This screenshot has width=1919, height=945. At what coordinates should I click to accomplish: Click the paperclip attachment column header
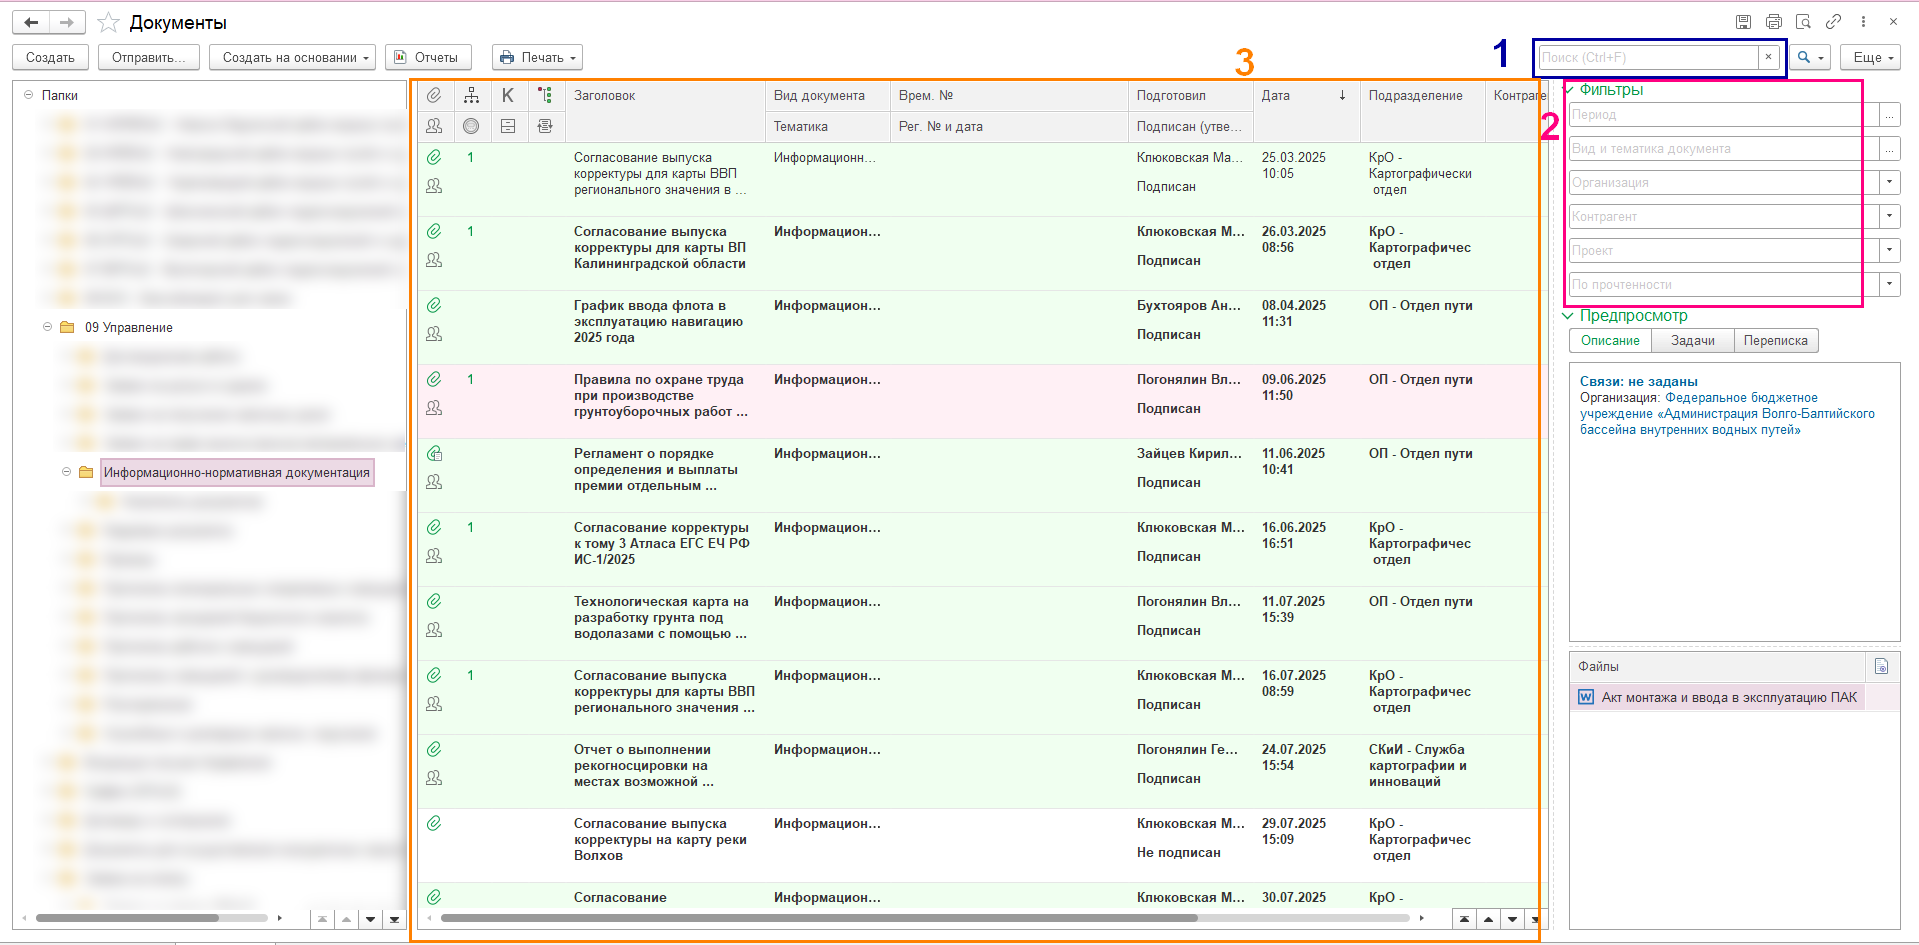[434, 95]
